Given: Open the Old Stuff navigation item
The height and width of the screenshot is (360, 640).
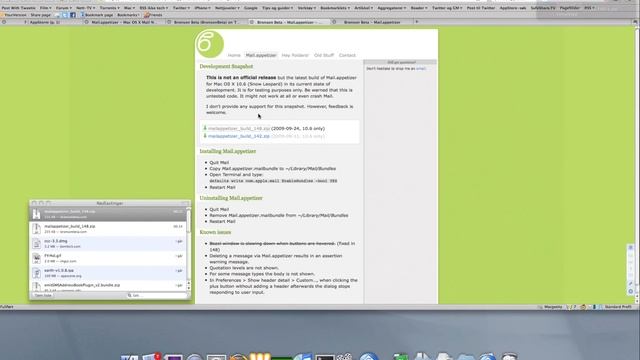Looking at the screenshot, I should tap(324, 55).
